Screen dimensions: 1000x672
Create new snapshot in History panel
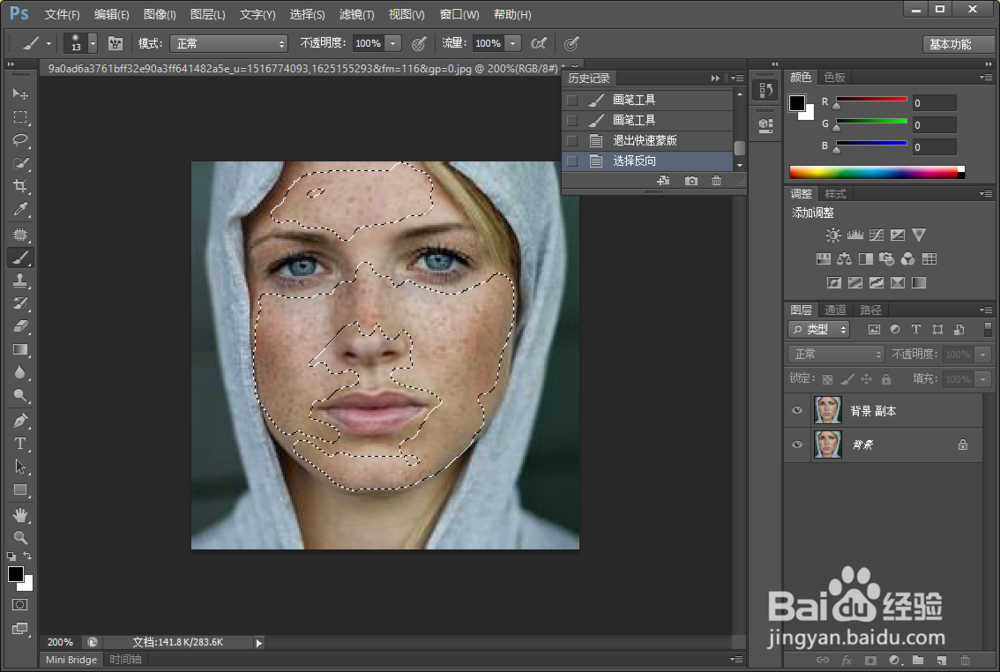pyautogui.click(x=691, y=181)
